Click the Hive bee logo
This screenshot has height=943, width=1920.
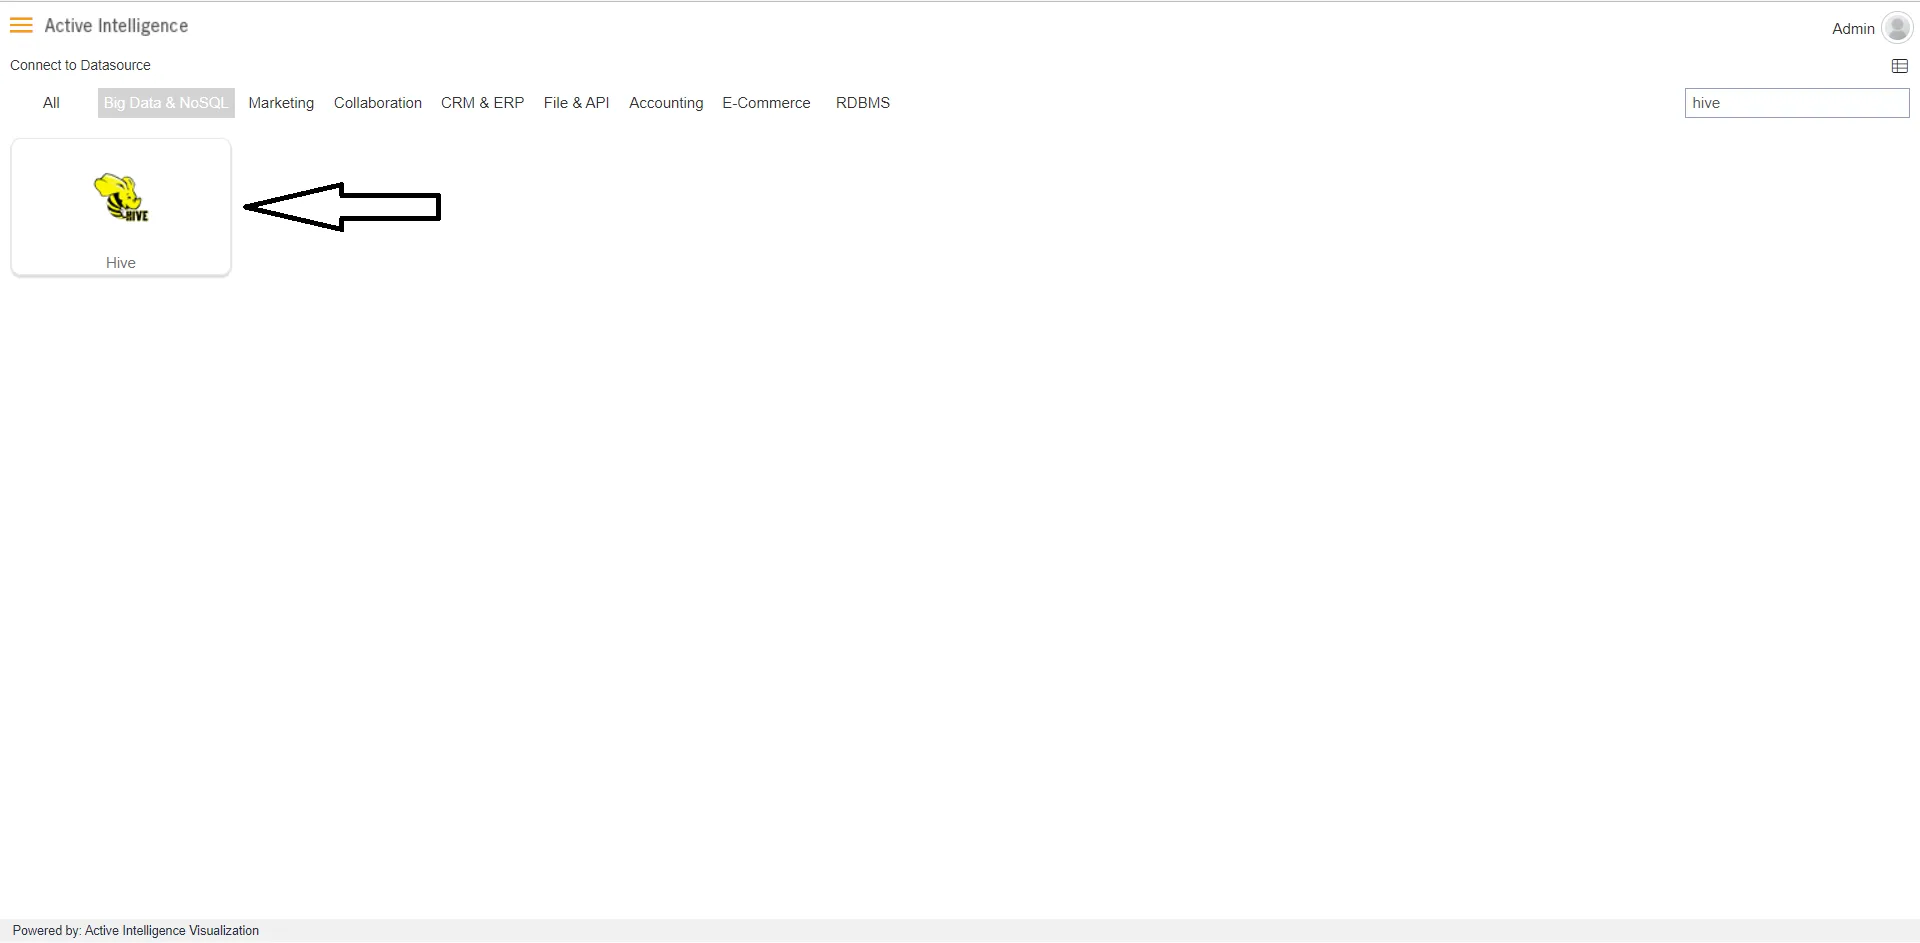(121, 197)
